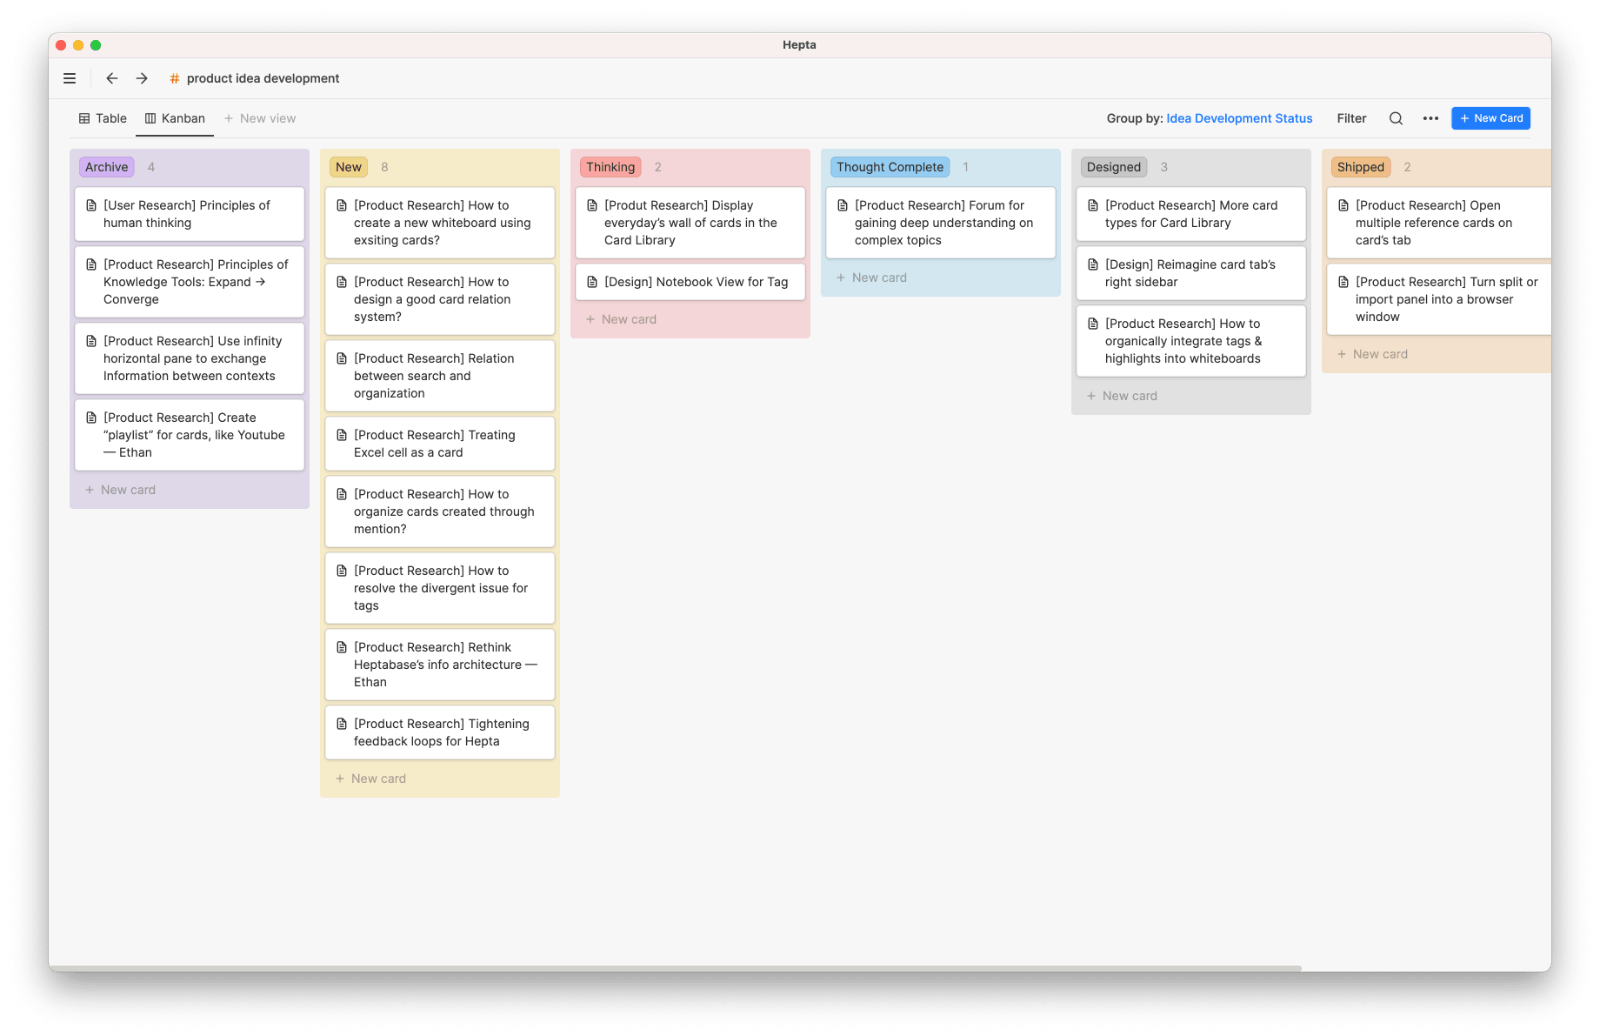Image resolution: width=1600 pixels, height=1036 pixels.
Task: Click the purple Archive column label
Action: (106, 167)
